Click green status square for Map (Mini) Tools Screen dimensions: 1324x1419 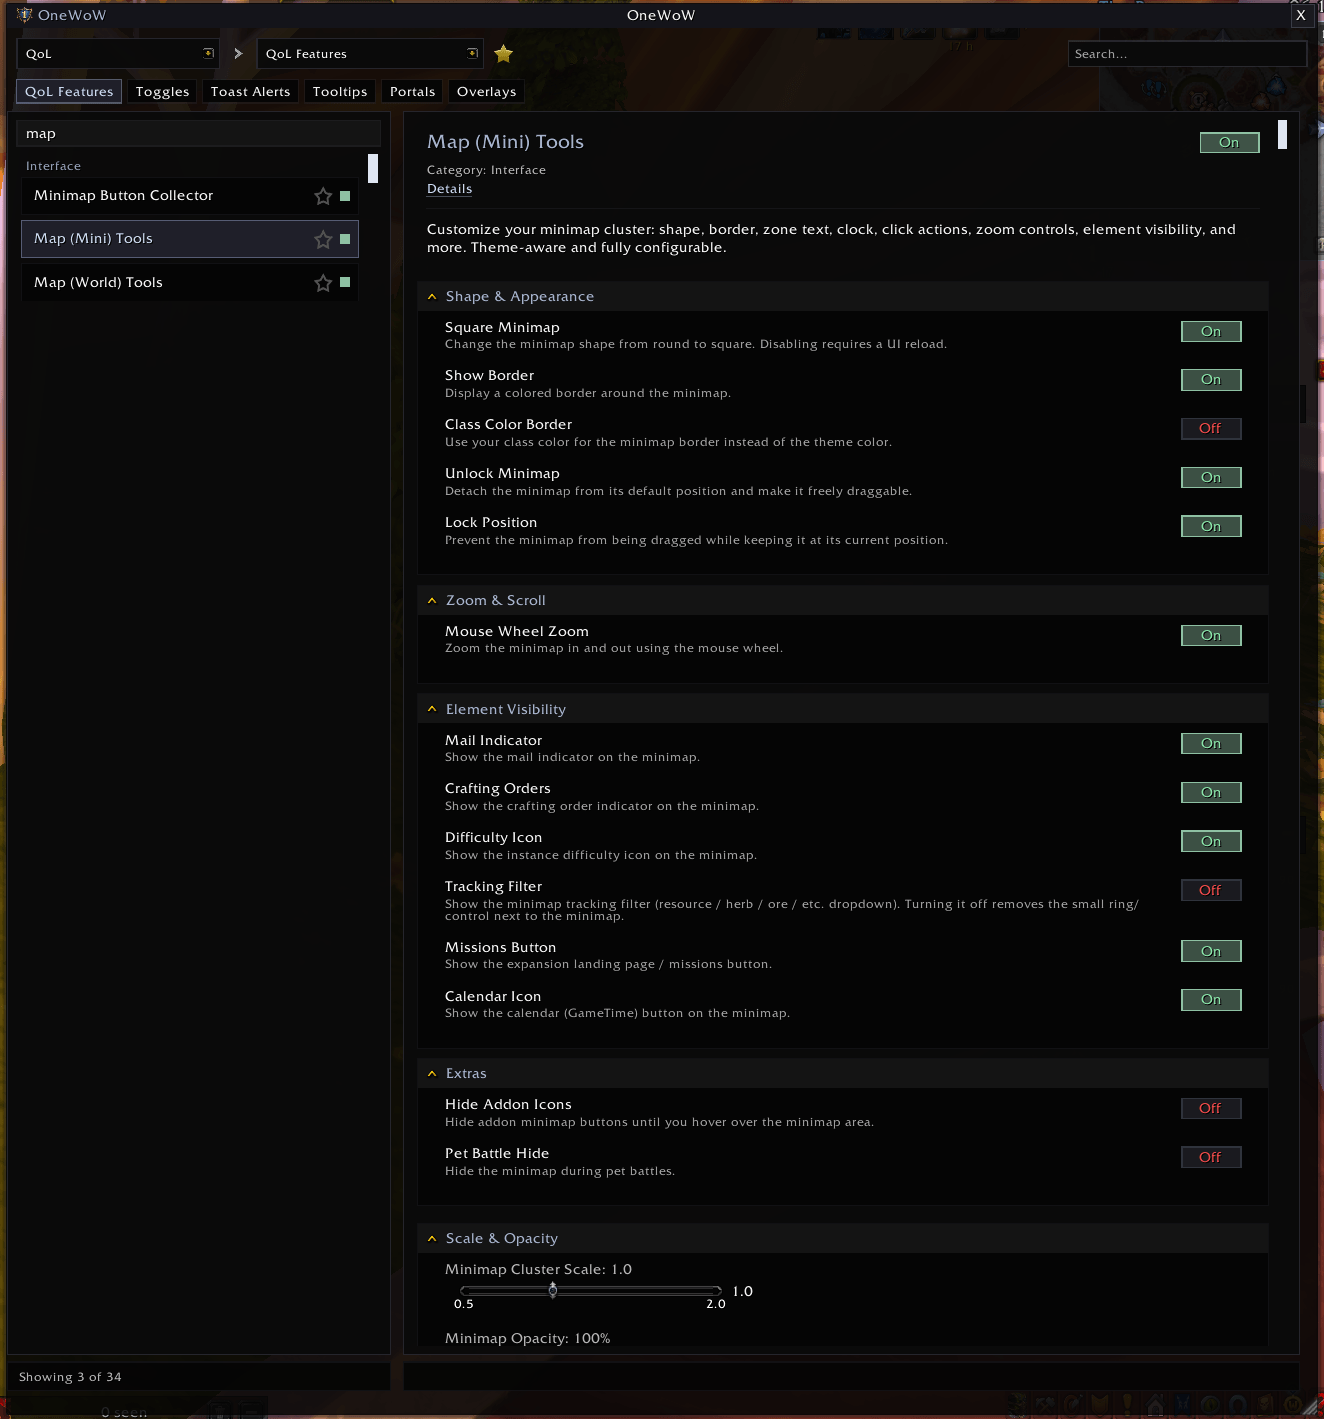coord(345,239)
